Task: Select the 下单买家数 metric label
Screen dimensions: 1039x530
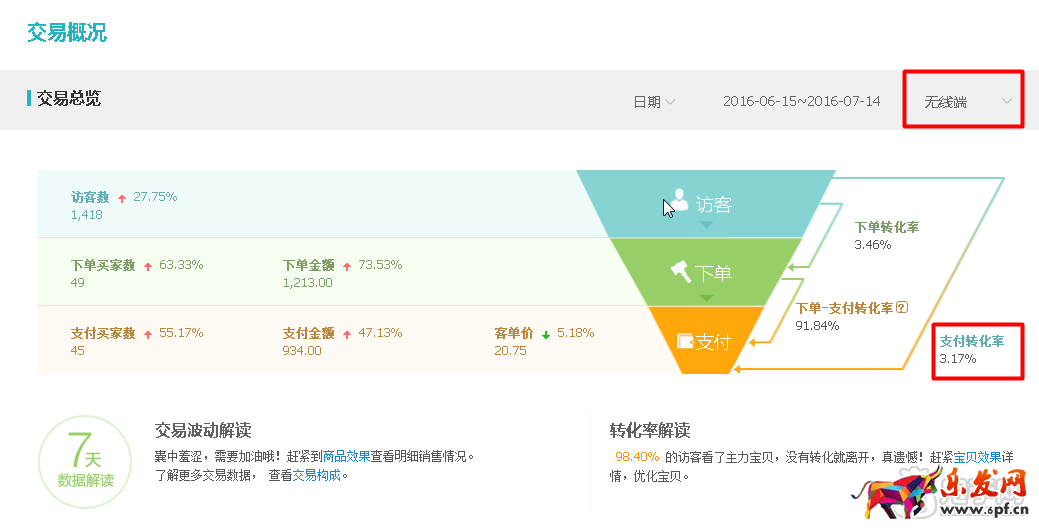Action: [x=102, y=266]
